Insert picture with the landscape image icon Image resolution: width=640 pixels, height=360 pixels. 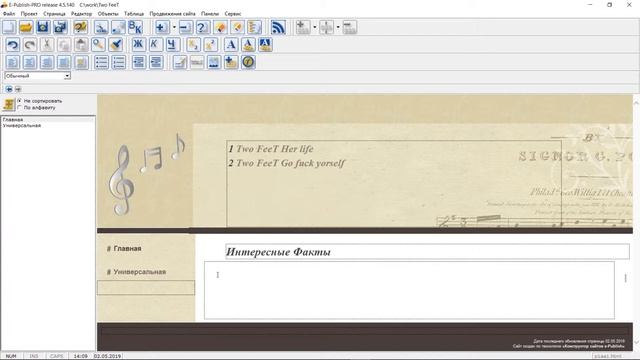pyautogui.click(x=214, y=62)
